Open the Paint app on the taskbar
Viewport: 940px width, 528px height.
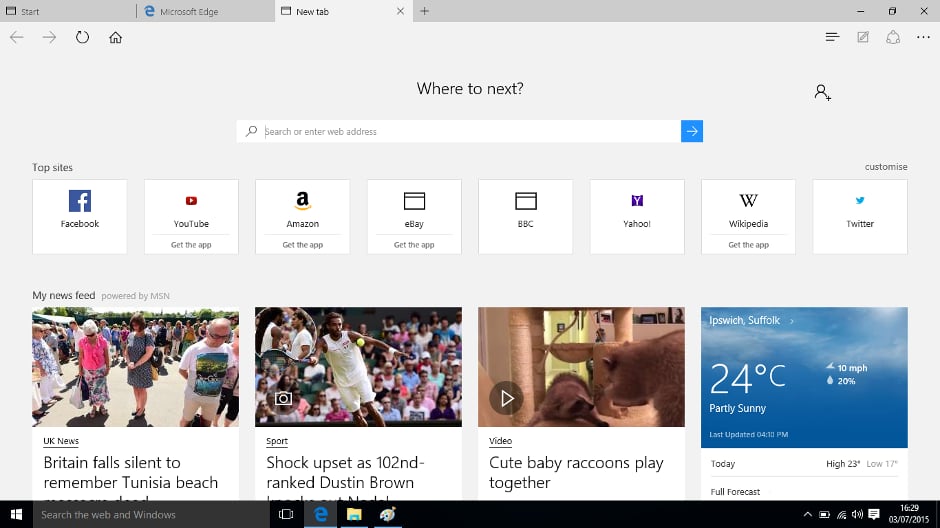coord(388,514)
